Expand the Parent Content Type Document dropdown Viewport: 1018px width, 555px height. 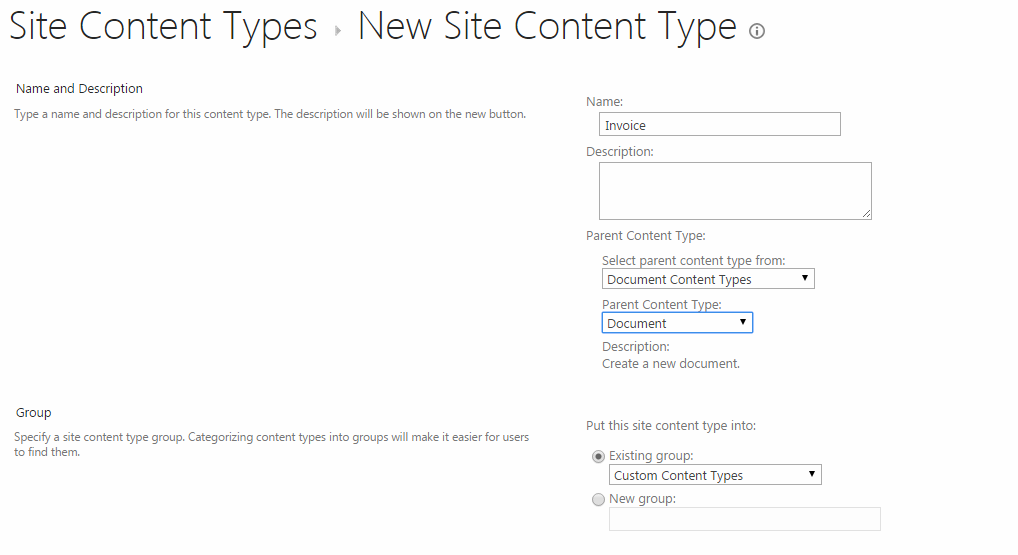(x=677, y=323)
